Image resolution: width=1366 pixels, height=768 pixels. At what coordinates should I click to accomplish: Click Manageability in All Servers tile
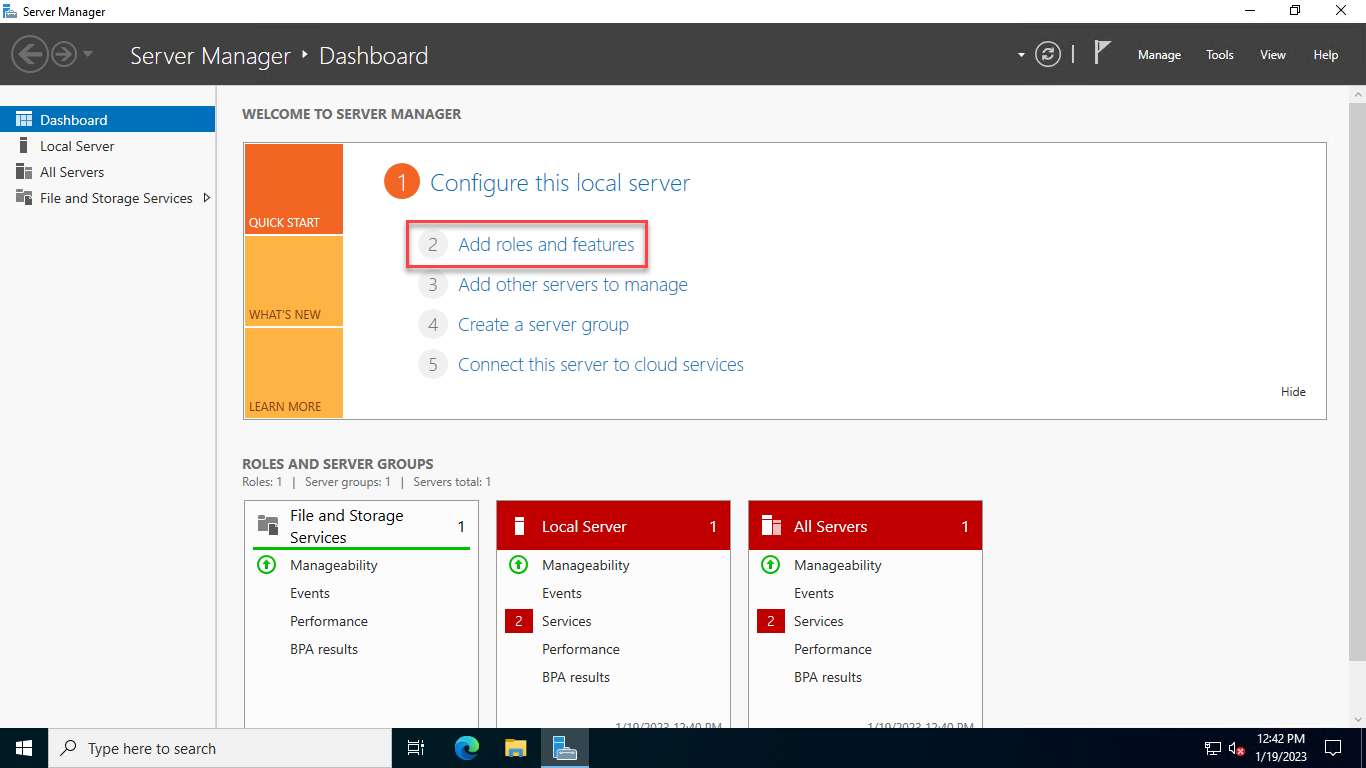pyautogui.click(x=838, y=565)
